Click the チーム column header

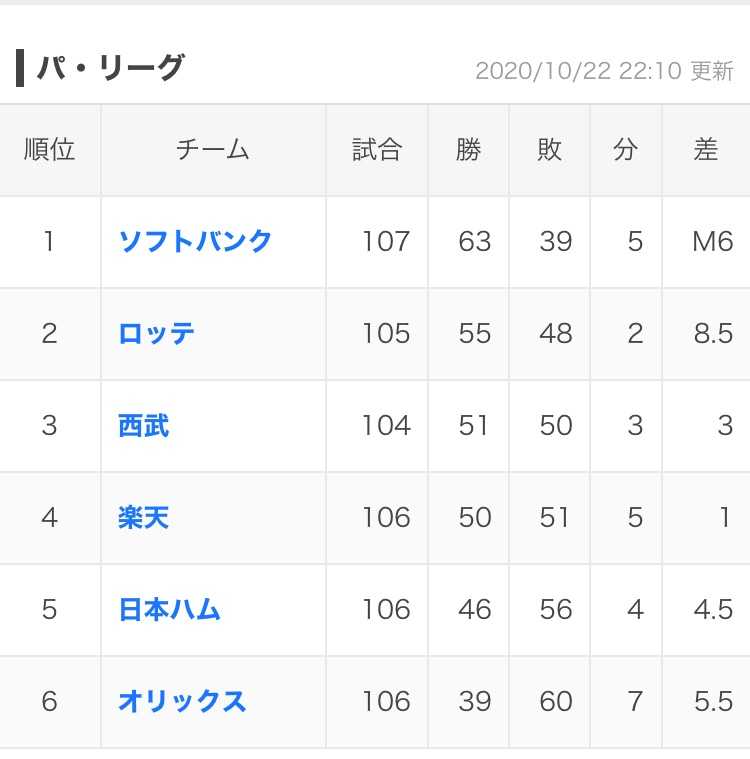pos(213,150)
